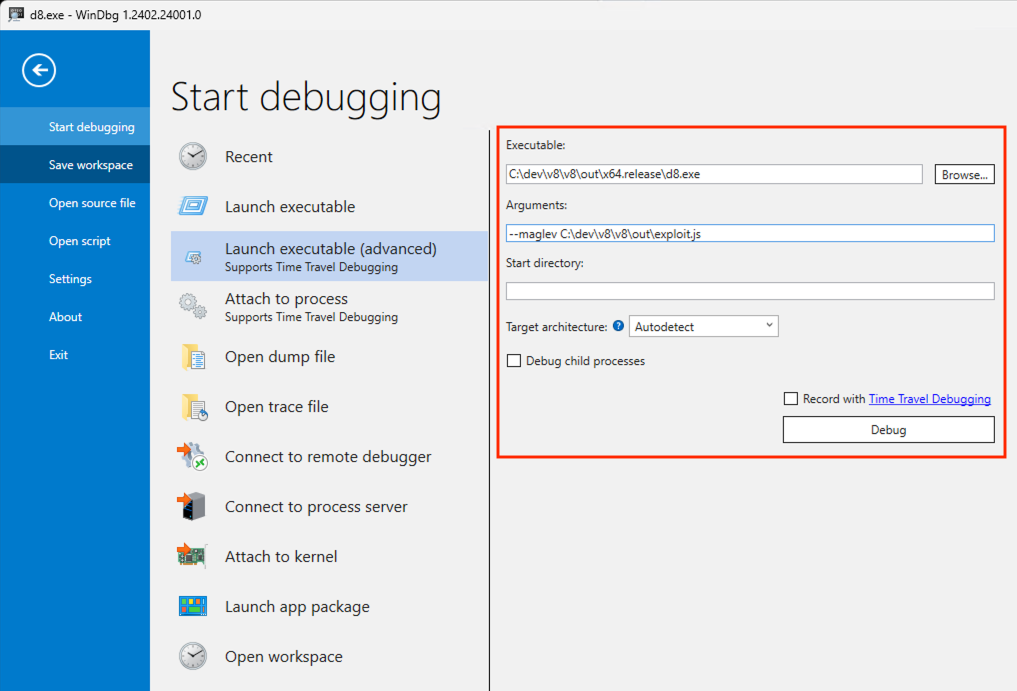This screenshot has height=691, width=1017.
Task: Open the Target architecture dropdown
Action: click(704, 326)
